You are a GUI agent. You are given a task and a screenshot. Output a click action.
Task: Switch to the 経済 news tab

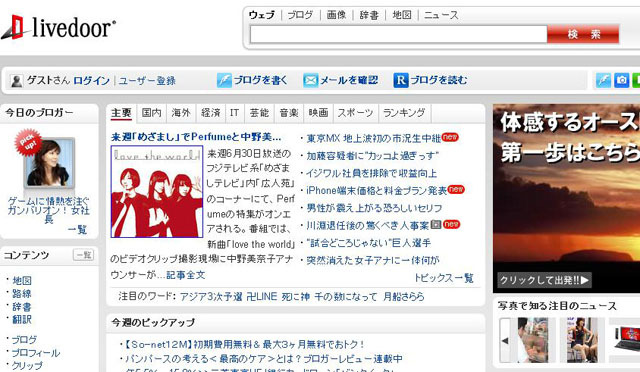click(211, 113)
